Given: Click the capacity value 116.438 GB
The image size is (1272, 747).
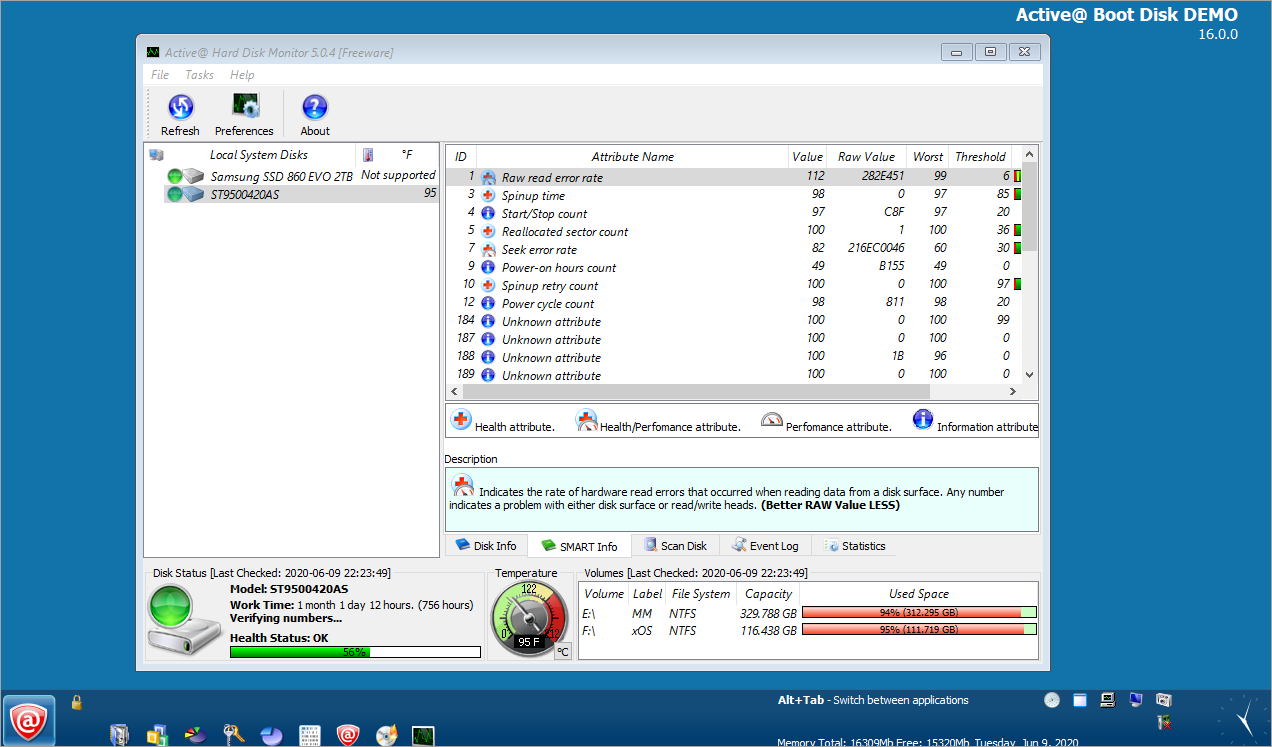Looking at the screenshot, I should point(768,631).
